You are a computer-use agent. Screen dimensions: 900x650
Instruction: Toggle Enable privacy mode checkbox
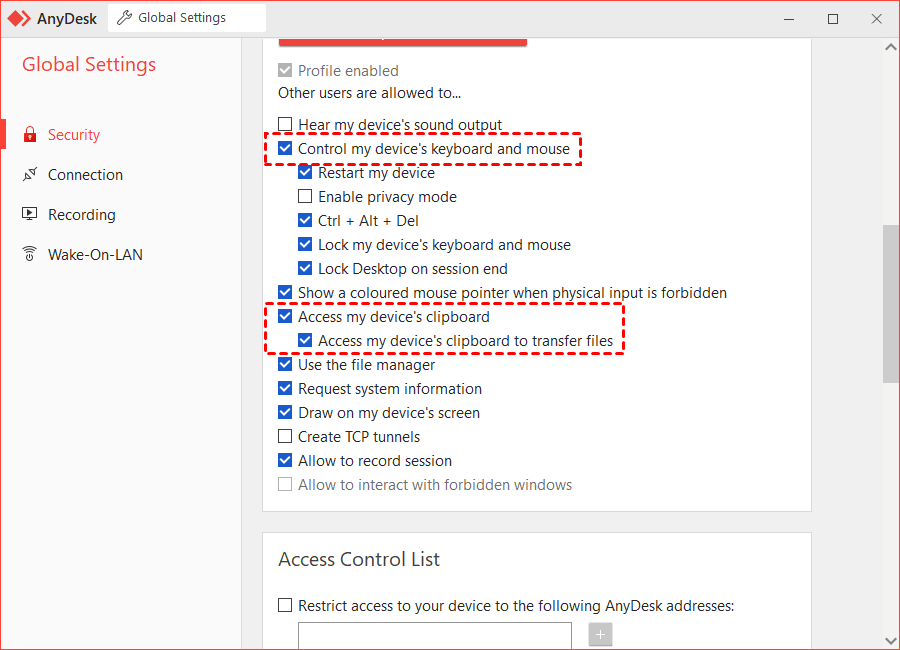tap(306, 197)
